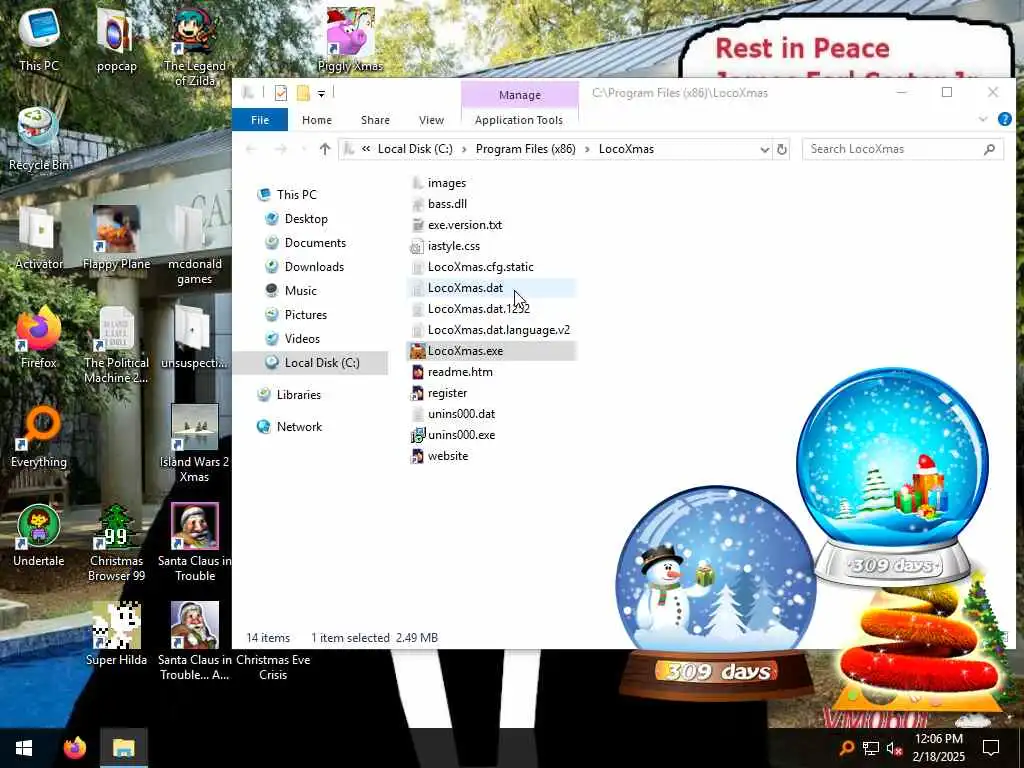Open the Activator desktop icon

pyautogui.click(x=39, y=238)
